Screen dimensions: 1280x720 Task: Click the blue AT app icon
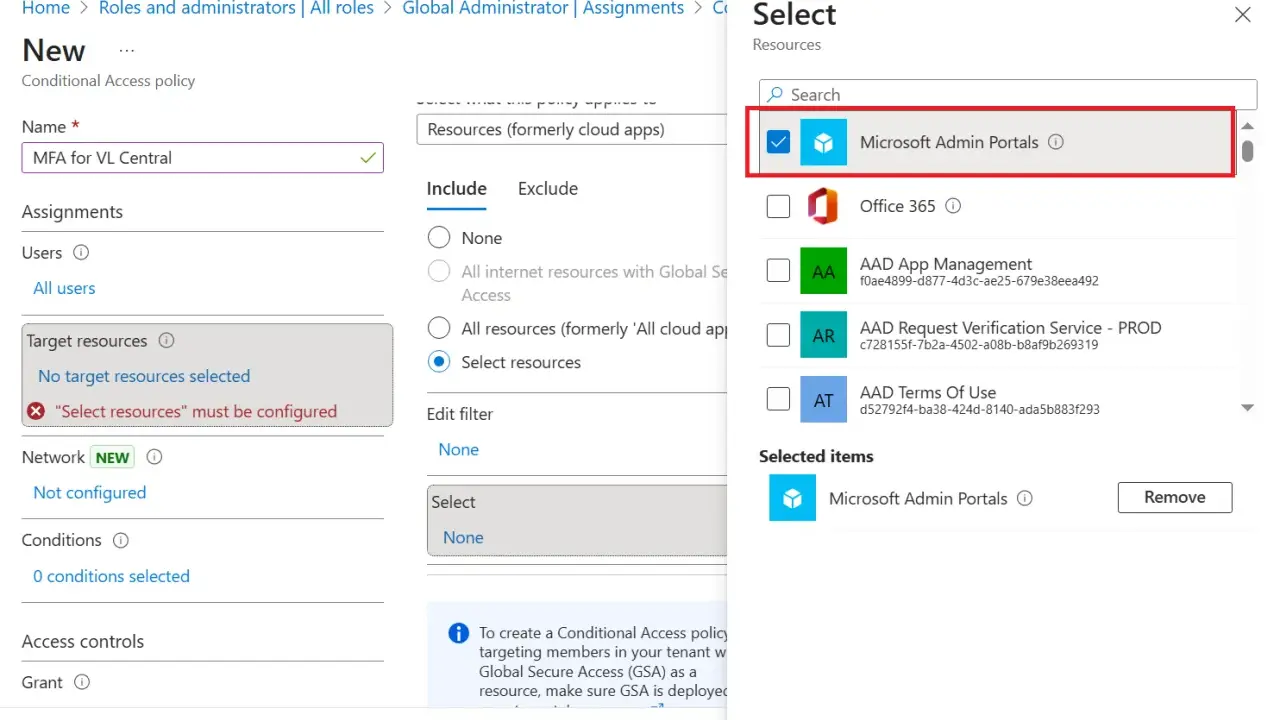pos(823,399)
